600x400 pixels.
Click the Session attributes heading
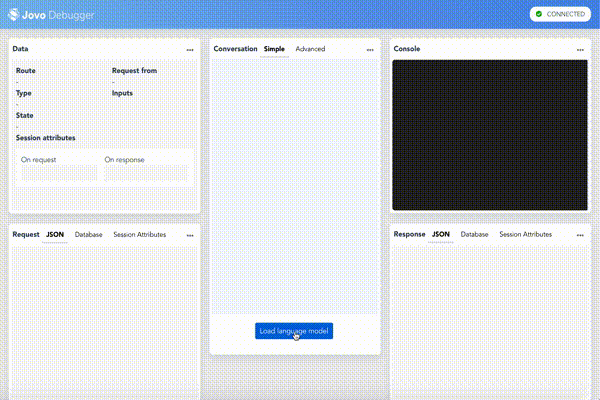[x=46, y=138]
